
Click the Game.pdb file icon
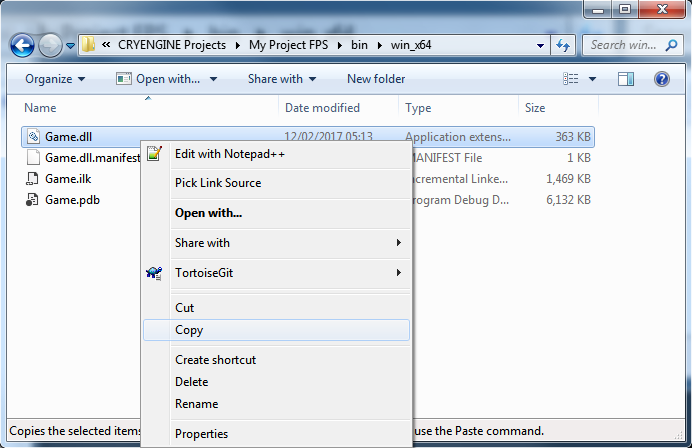pyautogui.click(x=32, y=200)
